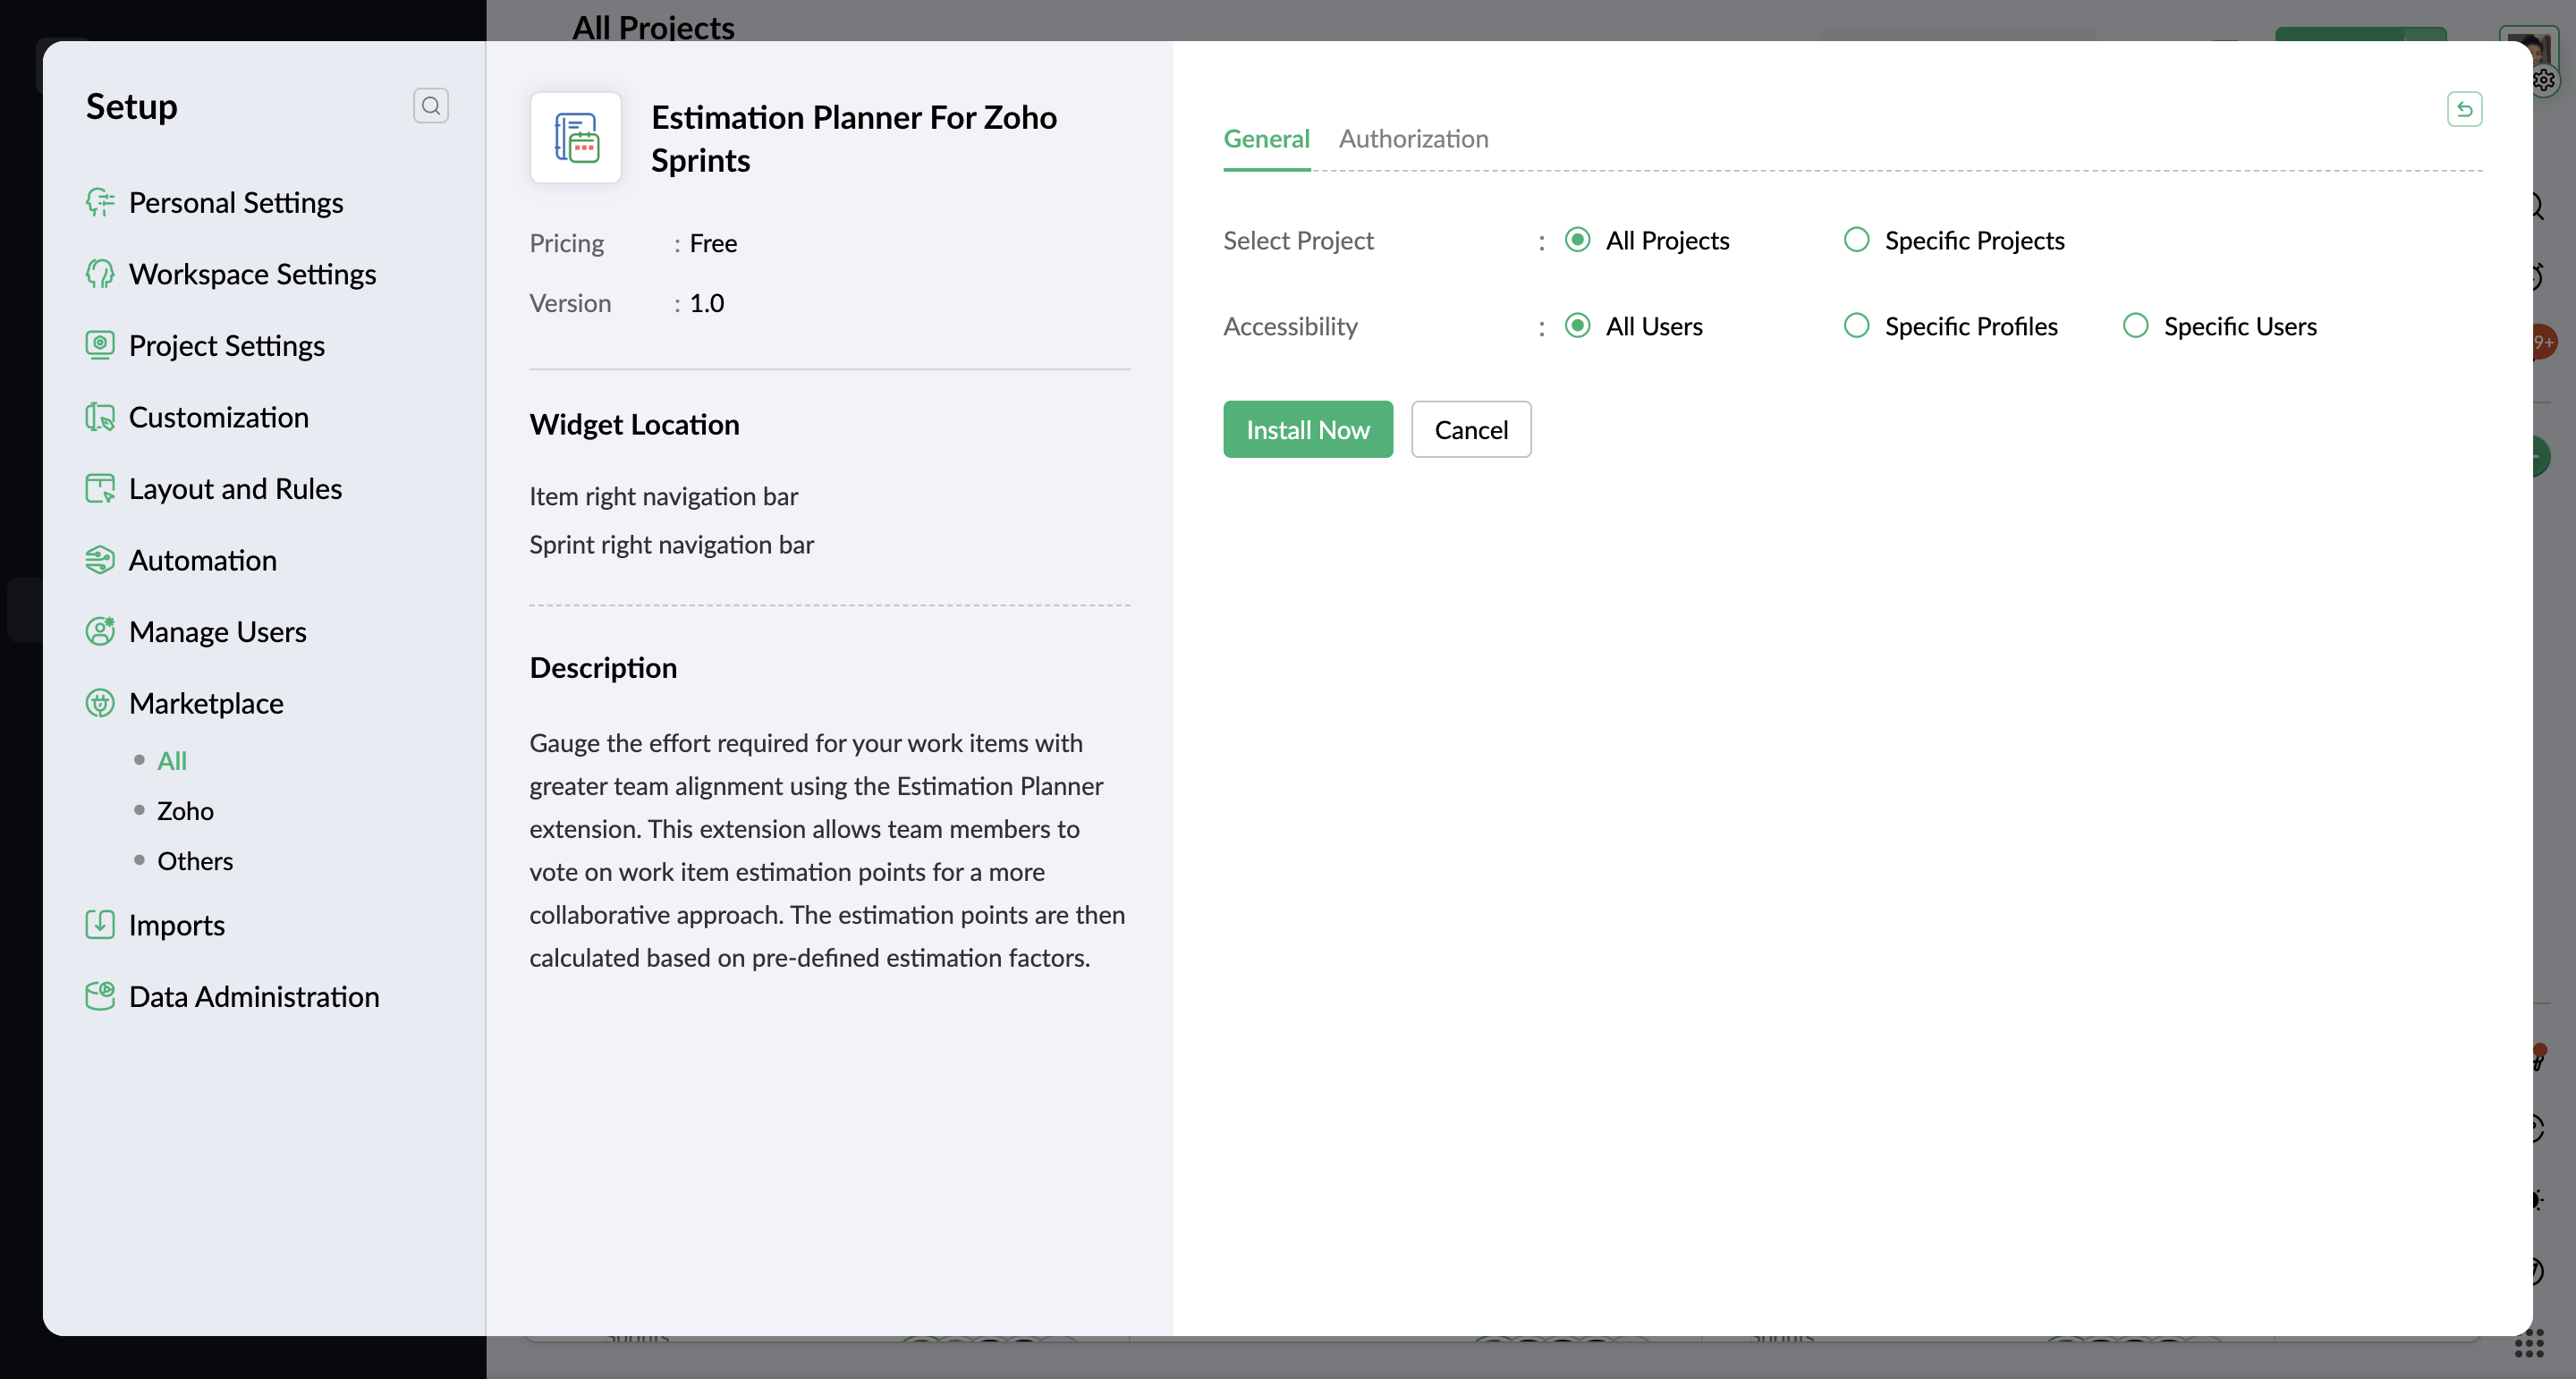Switch to the Authorization tab
The width and height of the screenshot is (2576, 1379).
coord(1413,139)
